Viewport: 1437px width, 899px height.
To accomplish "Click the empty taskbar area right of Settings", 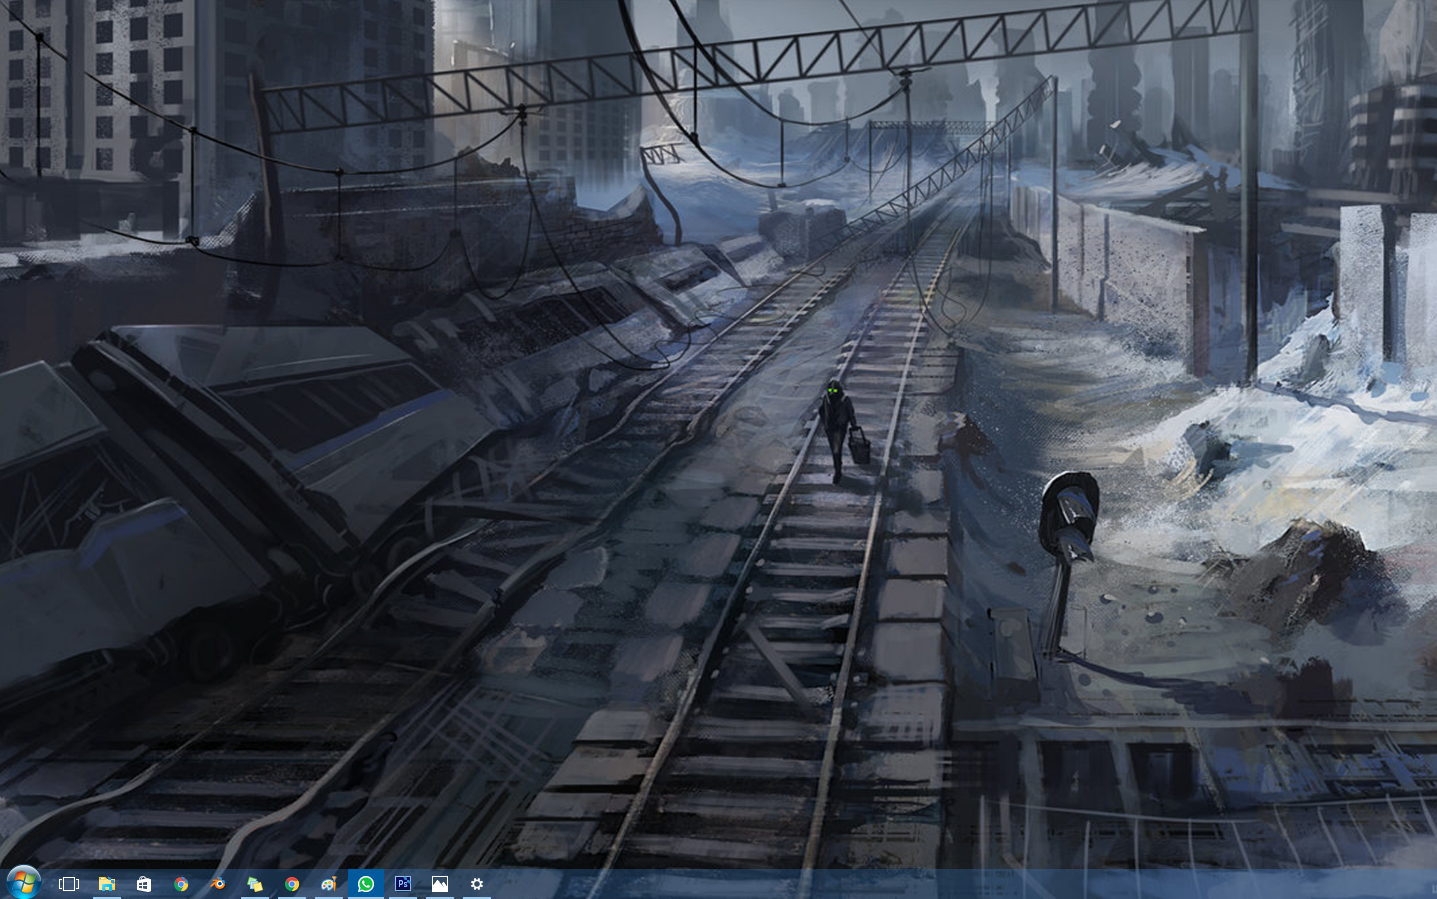I will click(900, 884).
